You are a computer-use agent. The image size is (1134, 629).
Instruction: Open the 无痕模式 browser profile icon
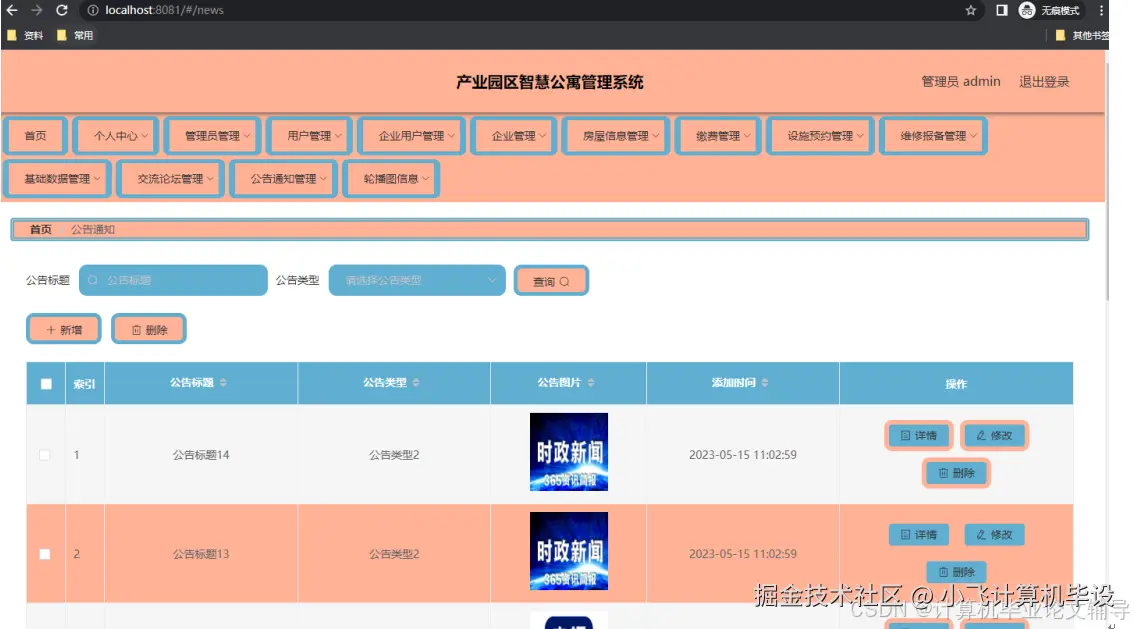(1027, 11)
